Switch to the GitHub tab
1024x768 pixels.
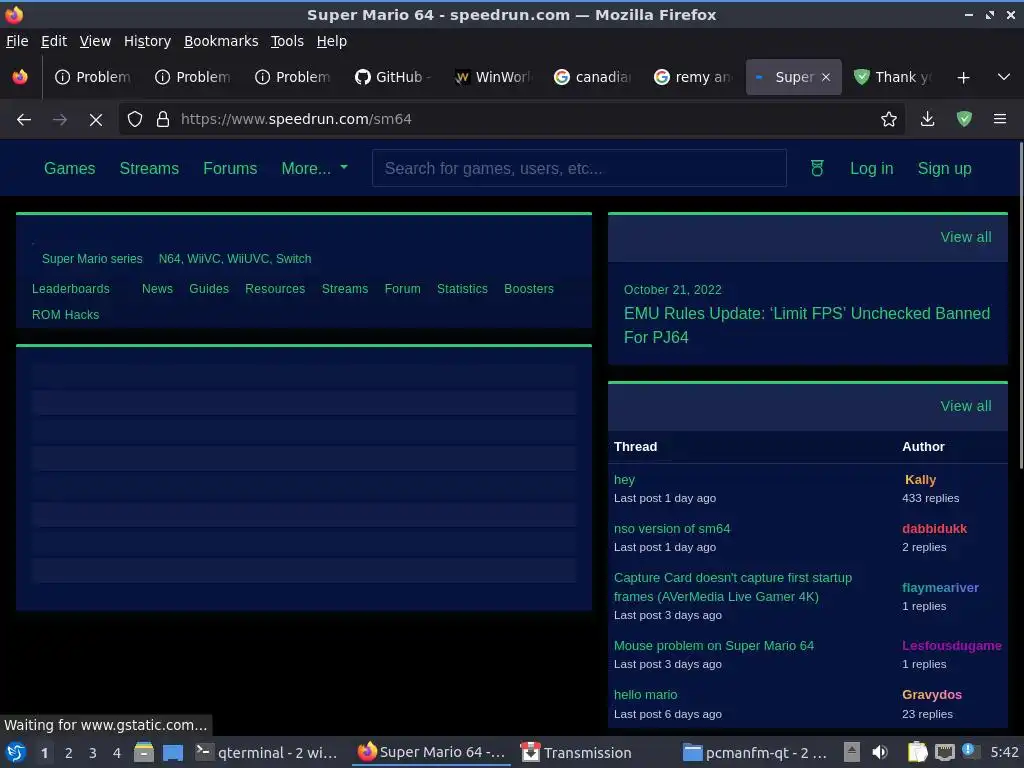(x=392, y=77)
